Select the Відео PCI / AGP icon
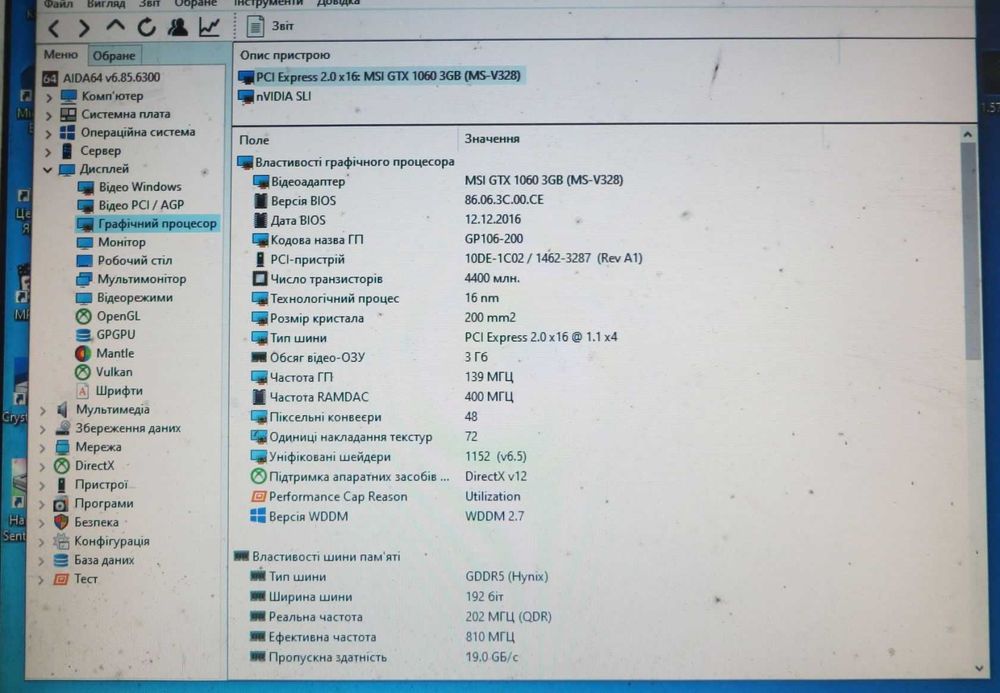Screen dimensions: 1000x693 (85, 206)
